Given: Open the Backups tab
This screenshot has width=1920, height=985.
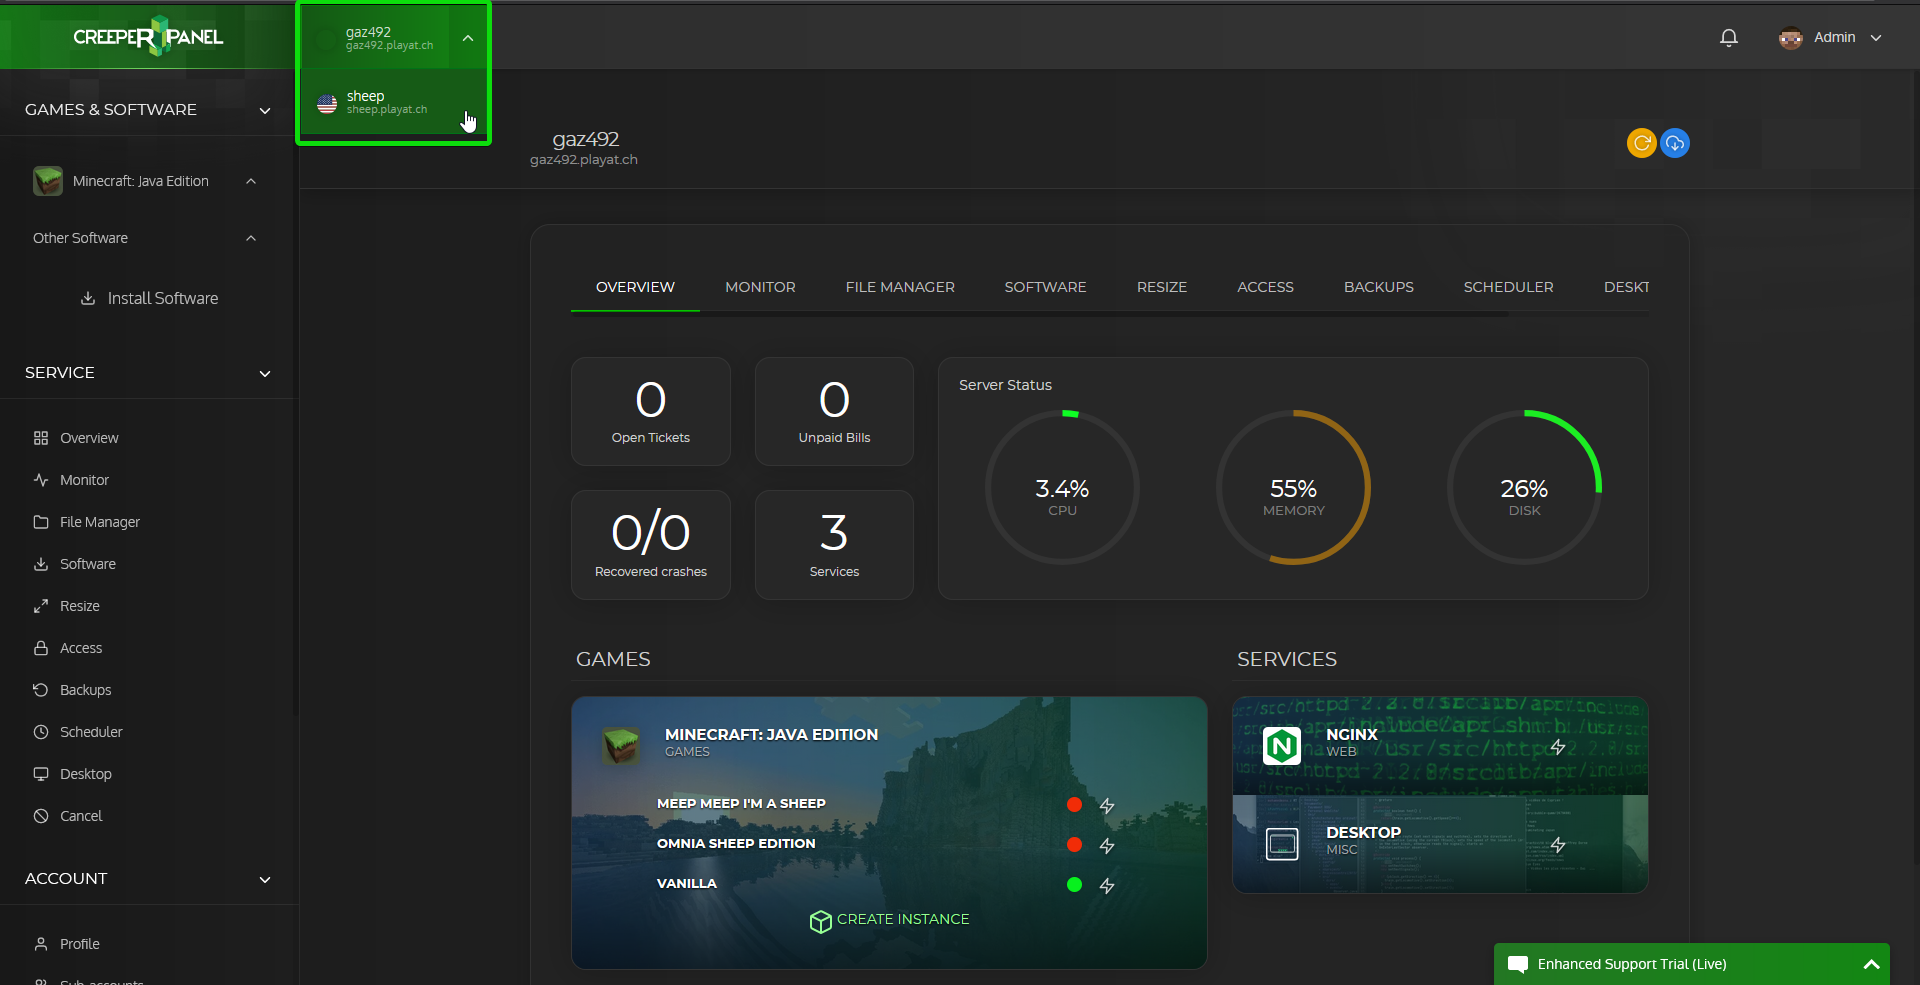Looking at the screenshot, I should click(1378, 287).
